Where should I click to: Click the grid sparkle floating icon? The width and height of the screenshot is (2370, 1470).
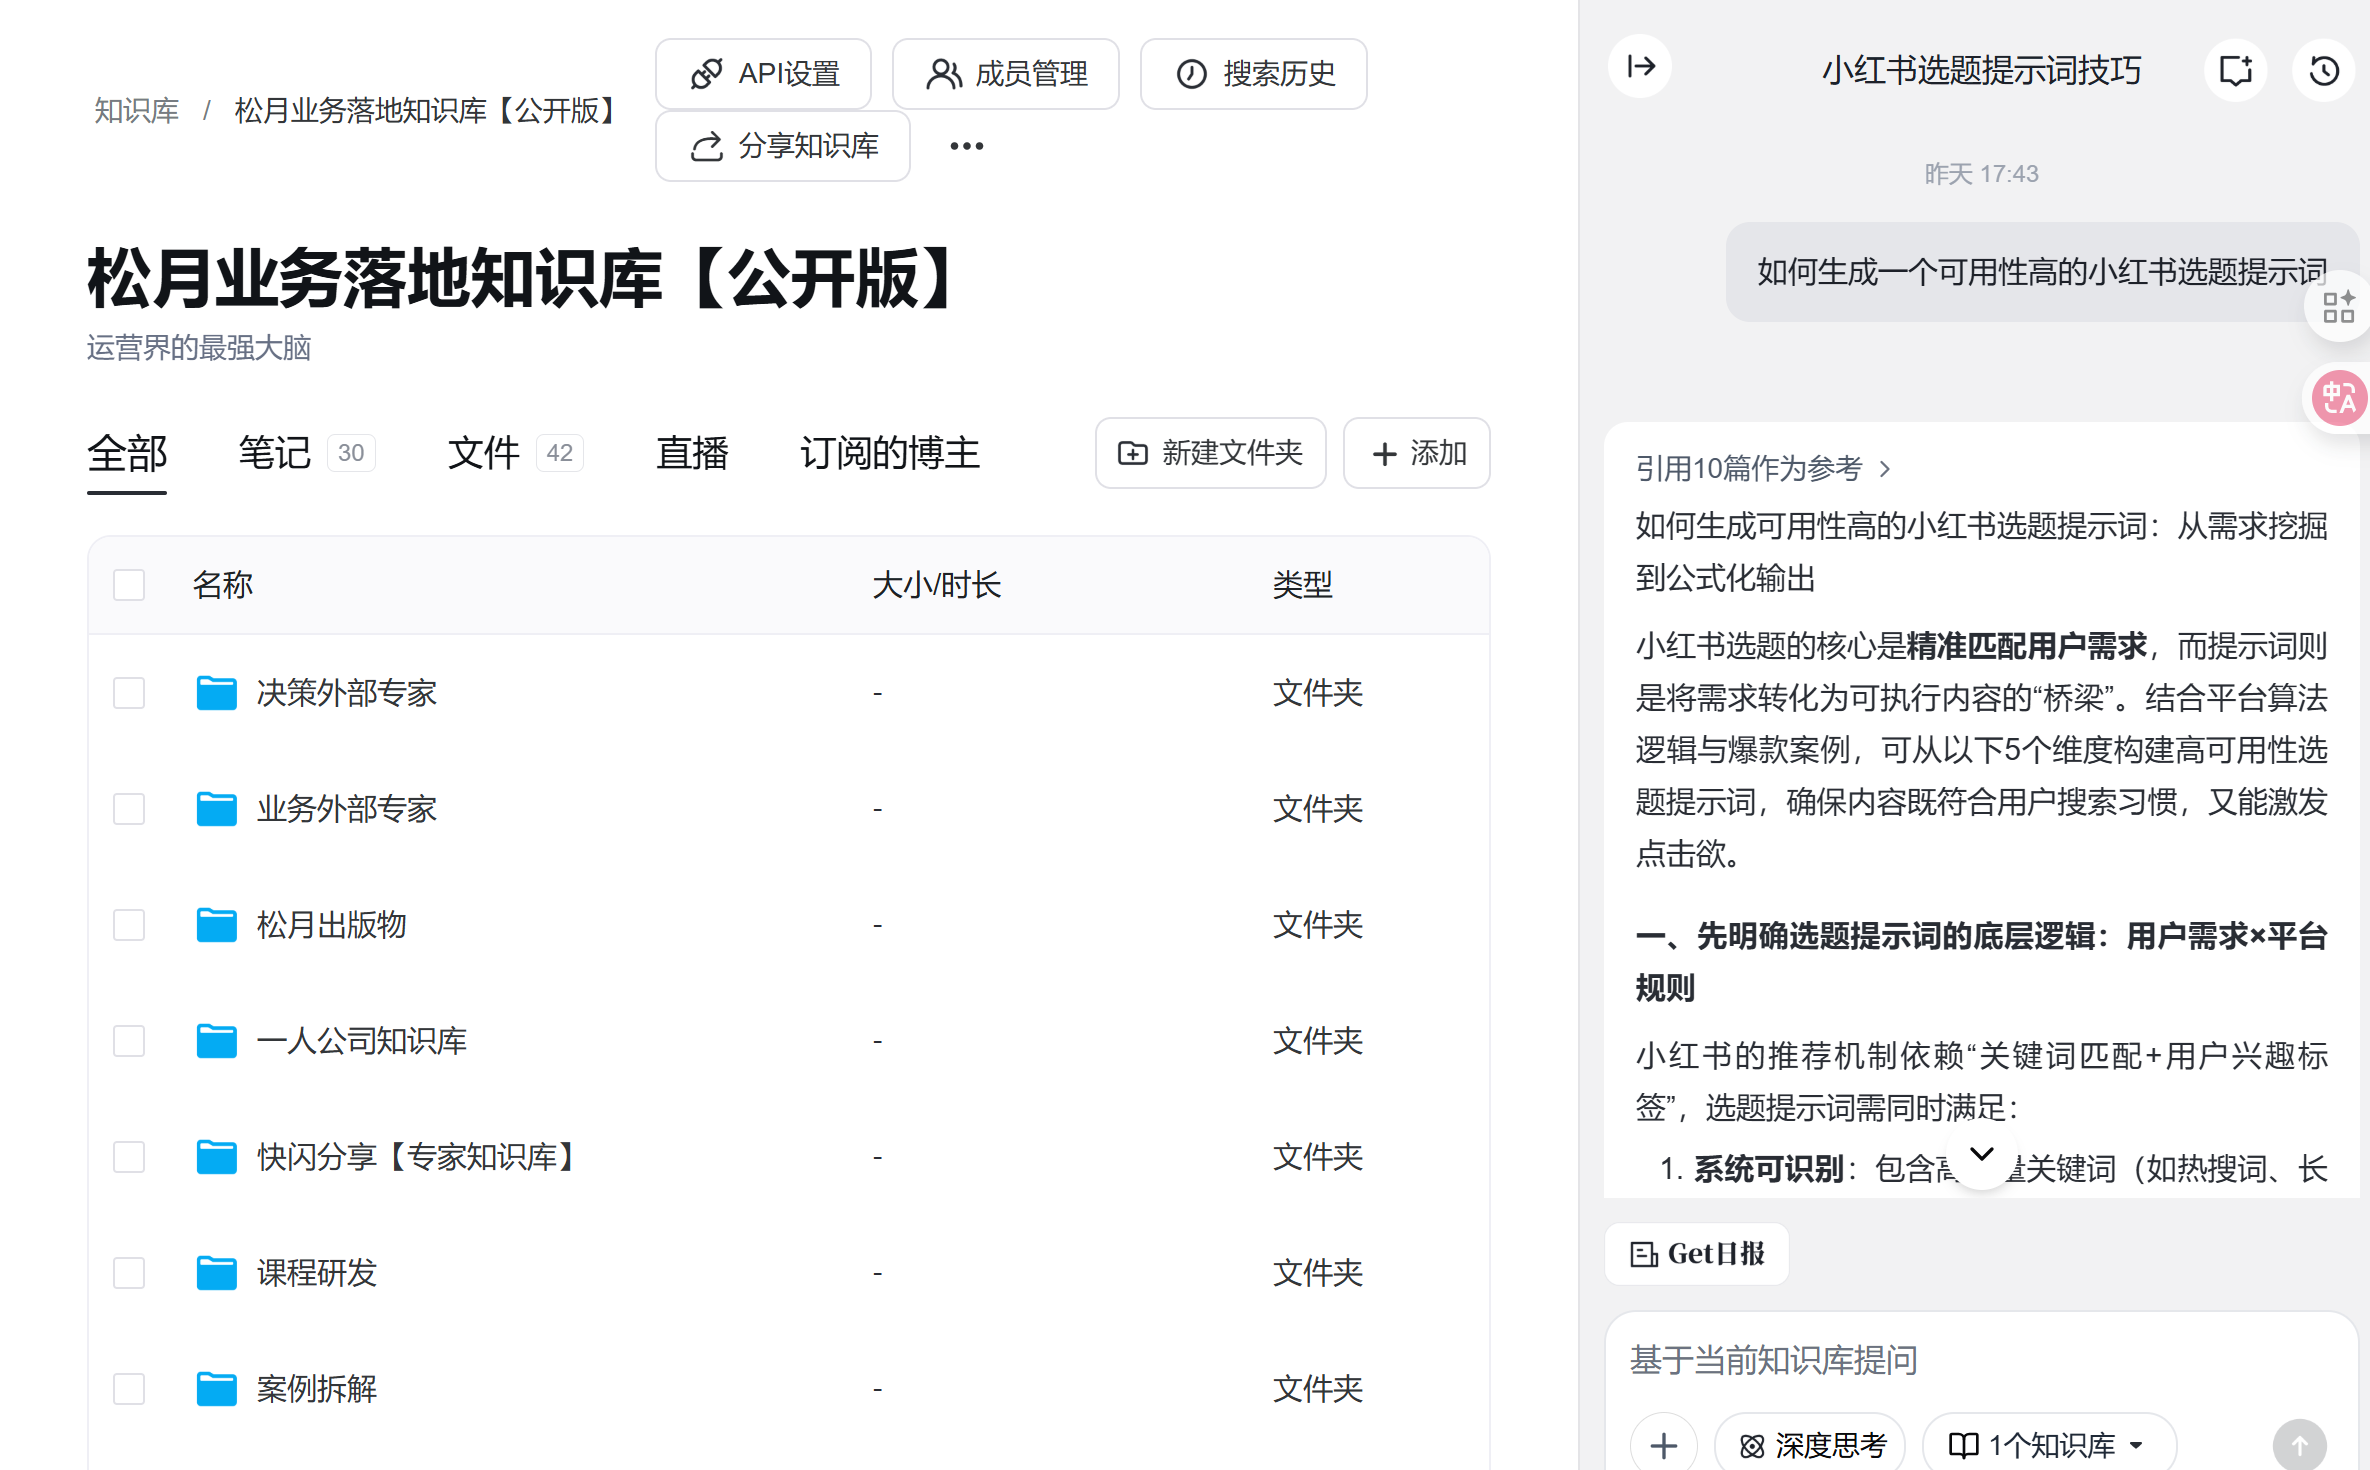pos(2339,307)
